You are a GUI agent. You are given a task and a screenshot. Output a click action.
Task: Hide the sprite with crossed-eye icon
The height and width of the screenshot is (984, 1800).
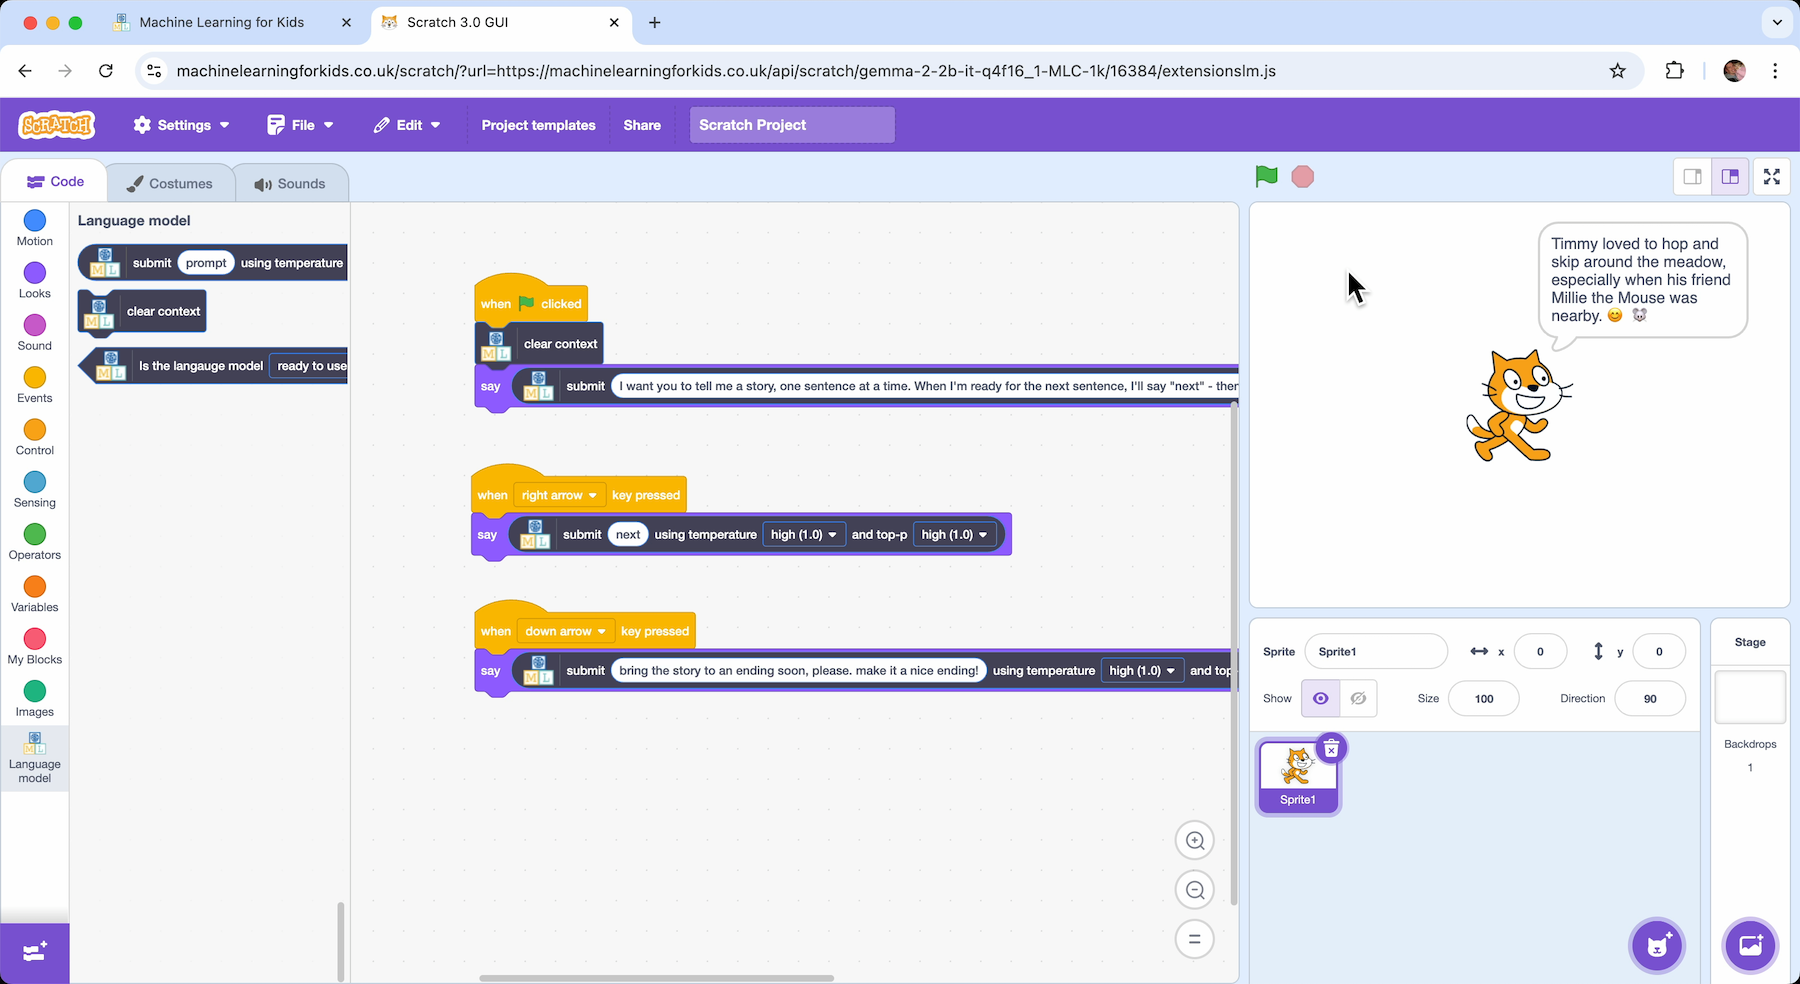click(x=1358, y=698)
